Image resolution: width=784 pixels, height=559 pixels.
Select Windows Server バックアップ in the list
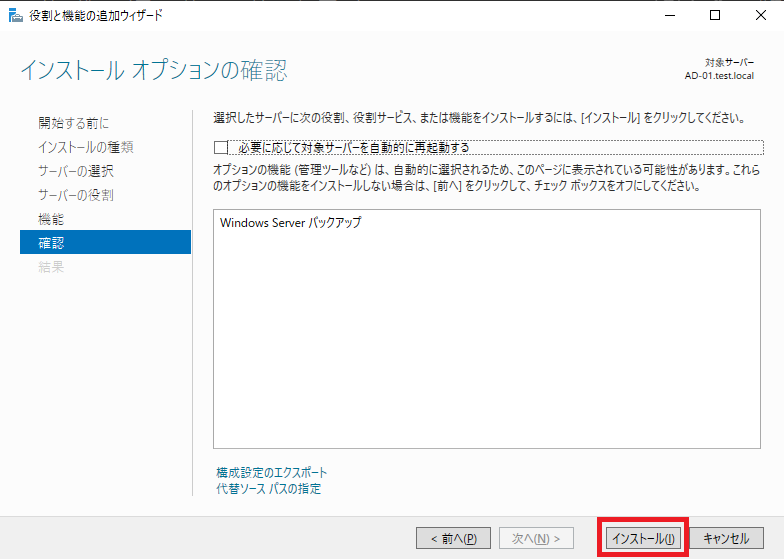click(290, 223)
